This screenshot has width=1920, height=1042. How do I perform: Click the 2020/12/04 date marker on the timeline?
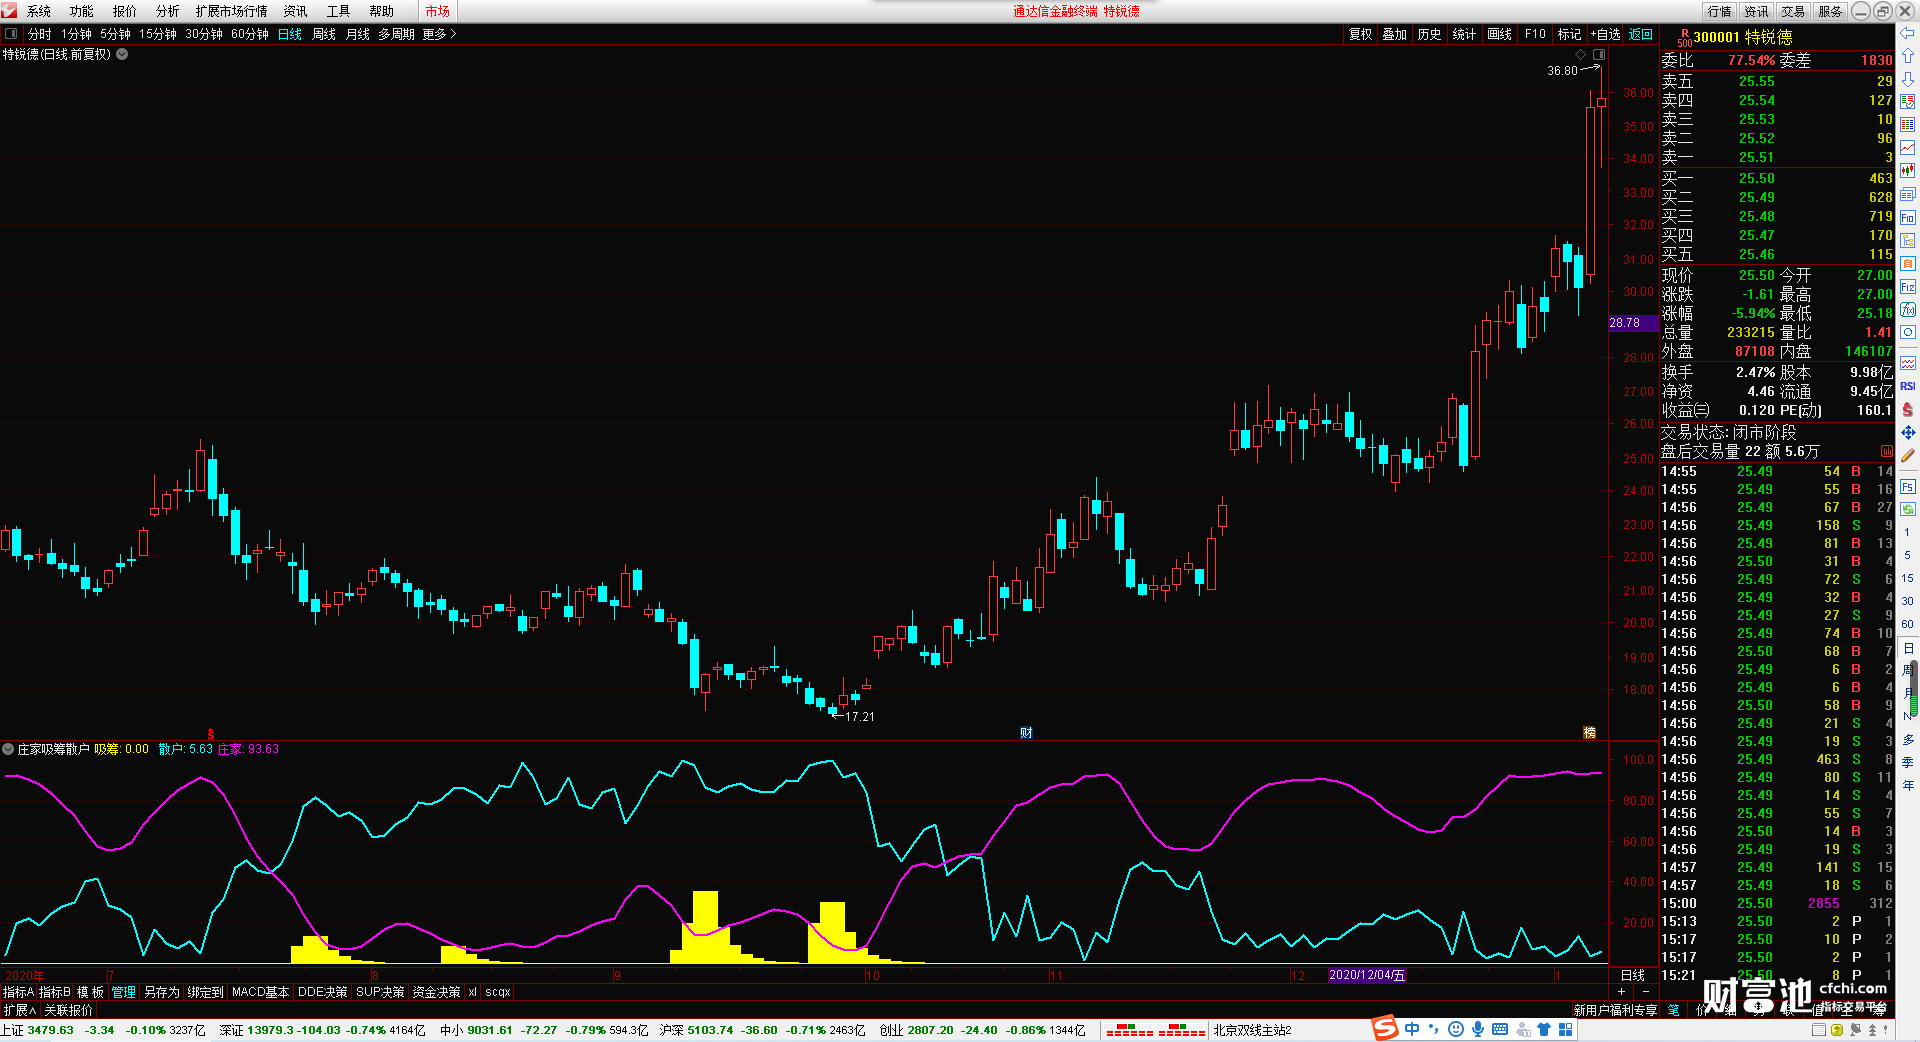(1367, 975)
